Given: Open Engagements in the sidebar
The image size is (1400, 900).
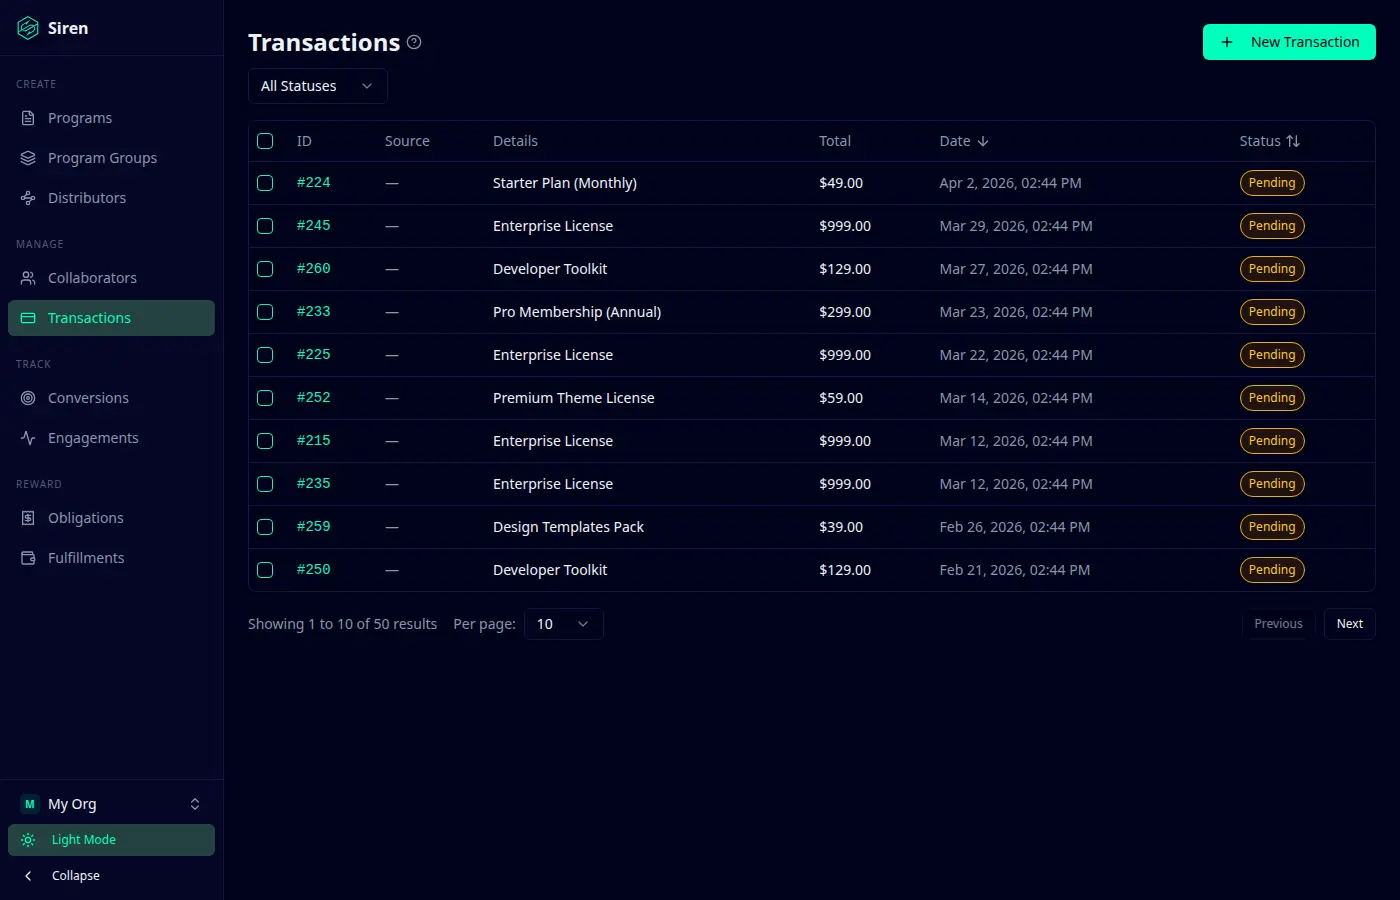Looking at the screenshot, I should 111,438.
